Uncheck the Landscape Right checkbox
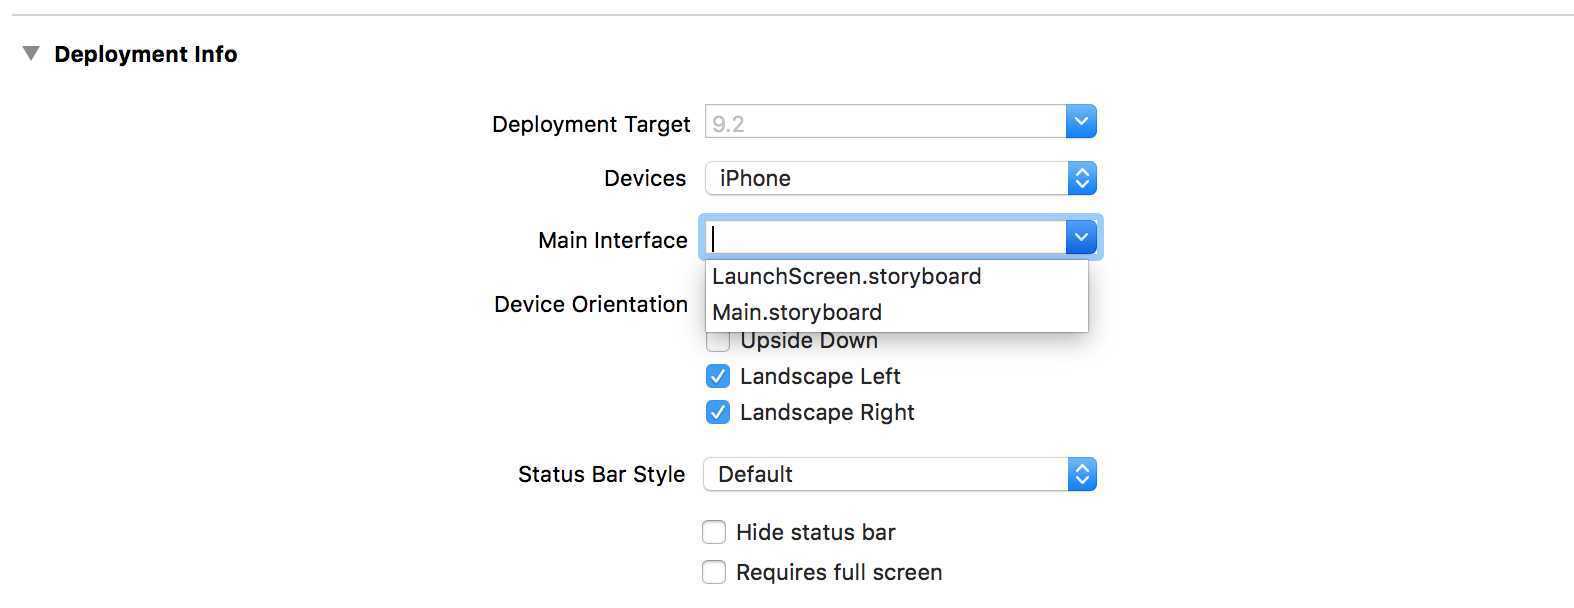The width and height of the screenshot is (1574, 608). [x=718, y=412]
